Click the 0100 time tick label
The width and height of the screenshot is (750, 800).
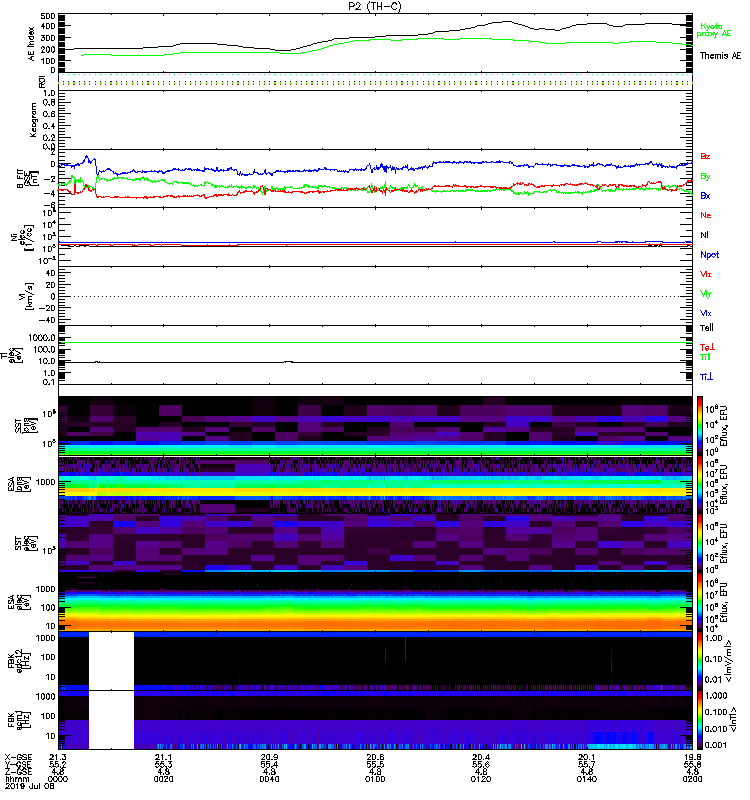[375, 779]
